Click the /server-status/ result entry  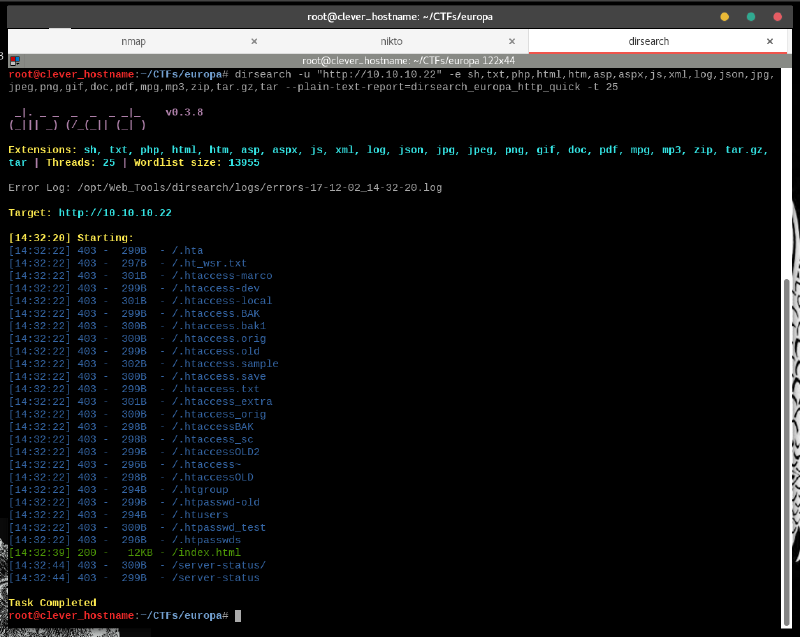218,565
